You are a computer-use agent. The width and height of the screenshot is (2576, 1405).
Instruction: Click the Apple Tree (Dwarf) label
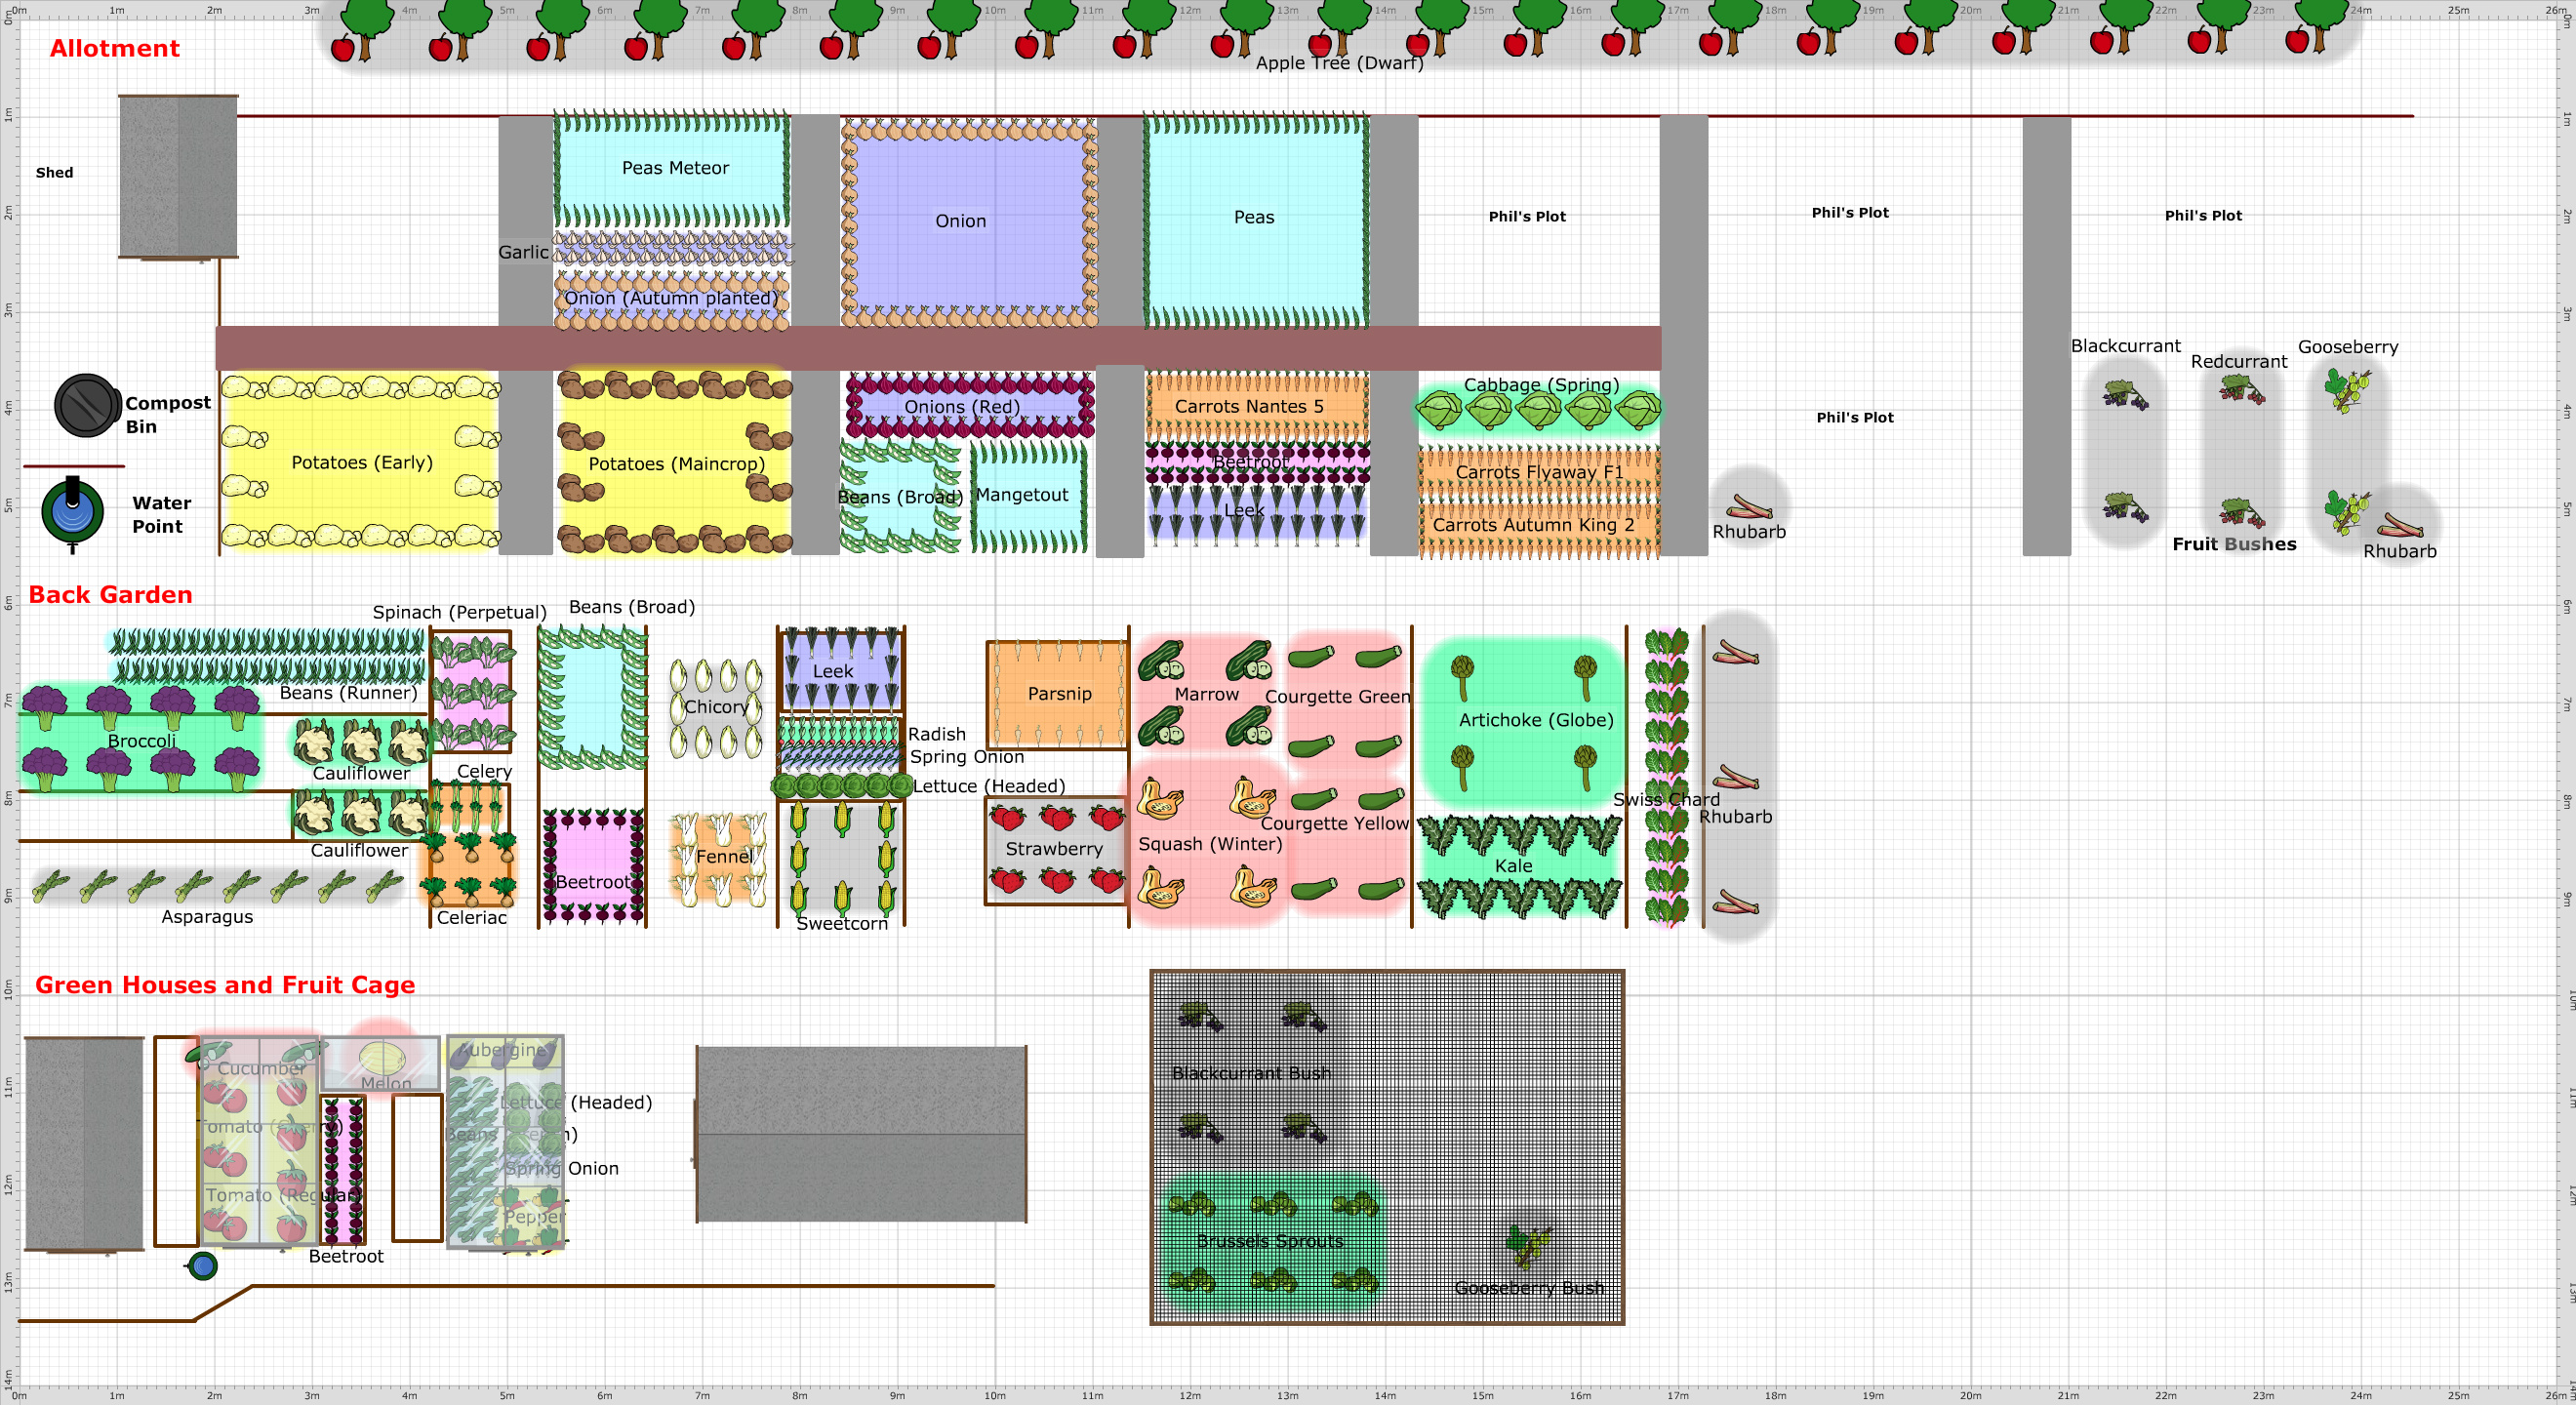[1339, 63]
